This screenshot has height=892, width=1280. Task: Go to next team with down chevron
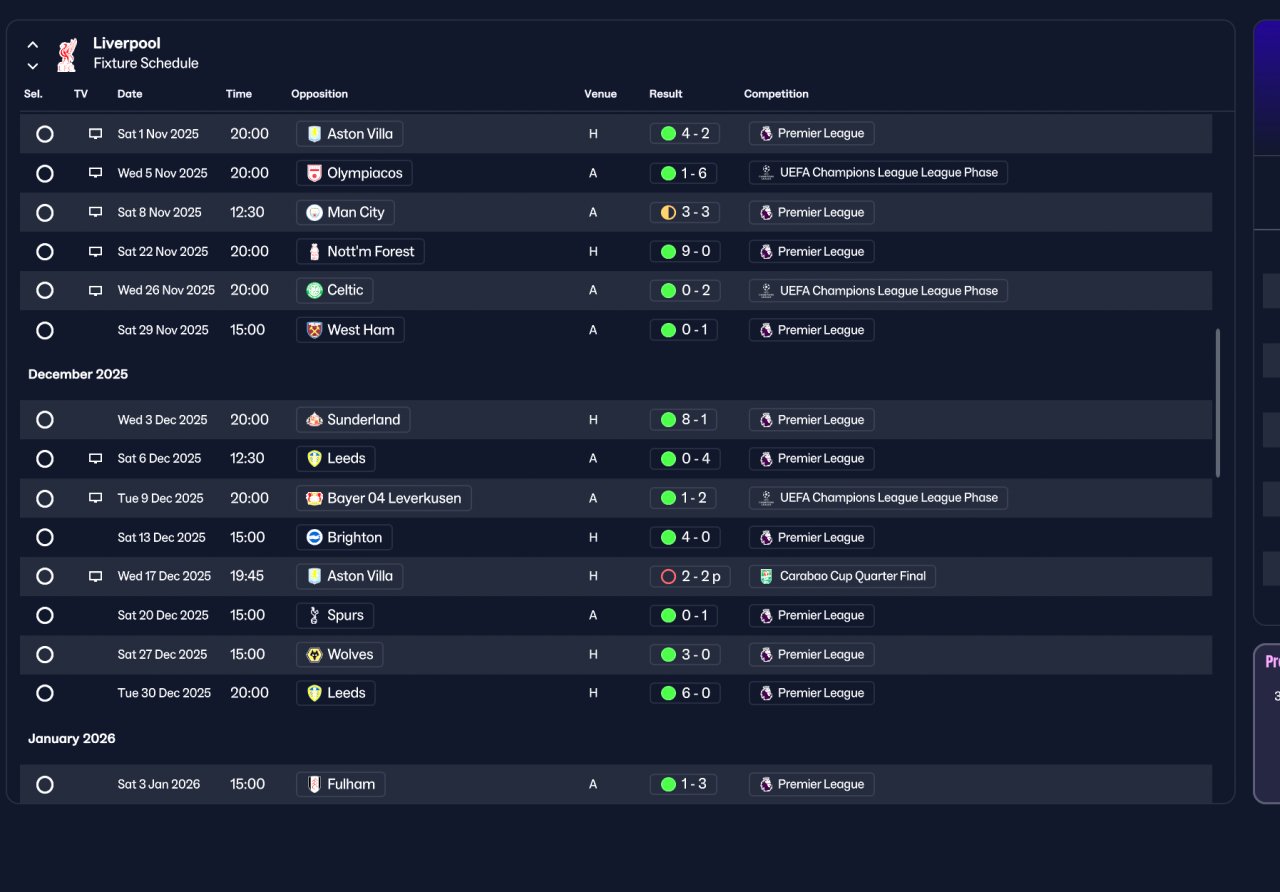[x=33, y=66]
